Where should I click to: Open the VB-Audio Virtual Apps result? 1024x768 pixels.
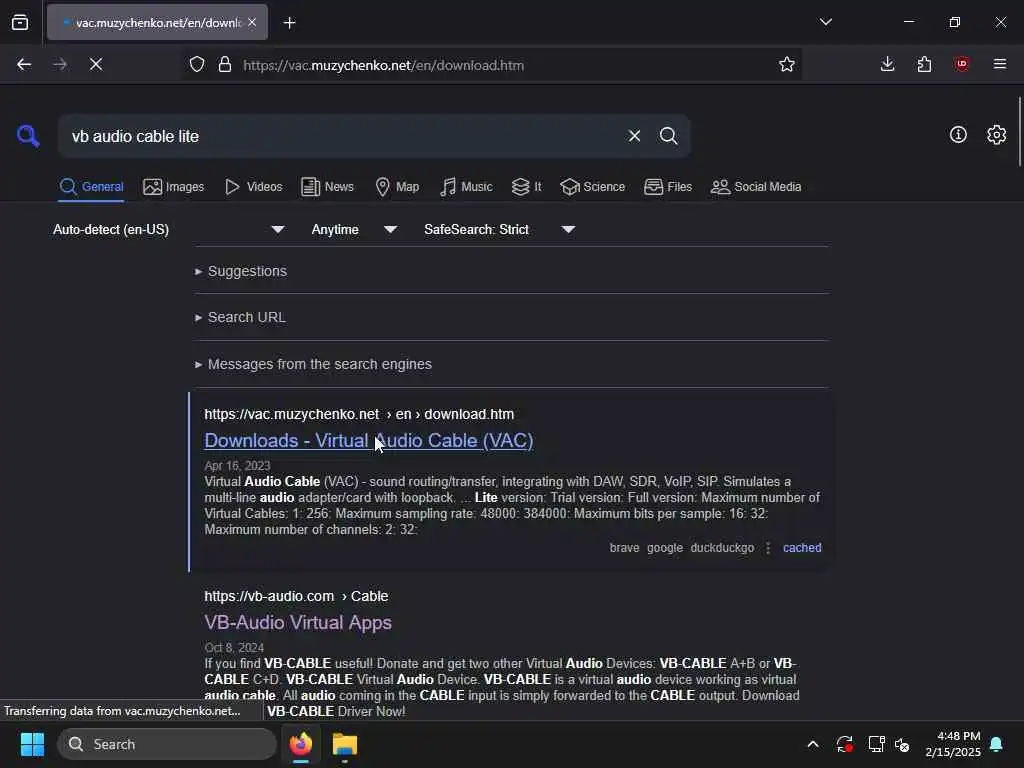coord(298,622)
